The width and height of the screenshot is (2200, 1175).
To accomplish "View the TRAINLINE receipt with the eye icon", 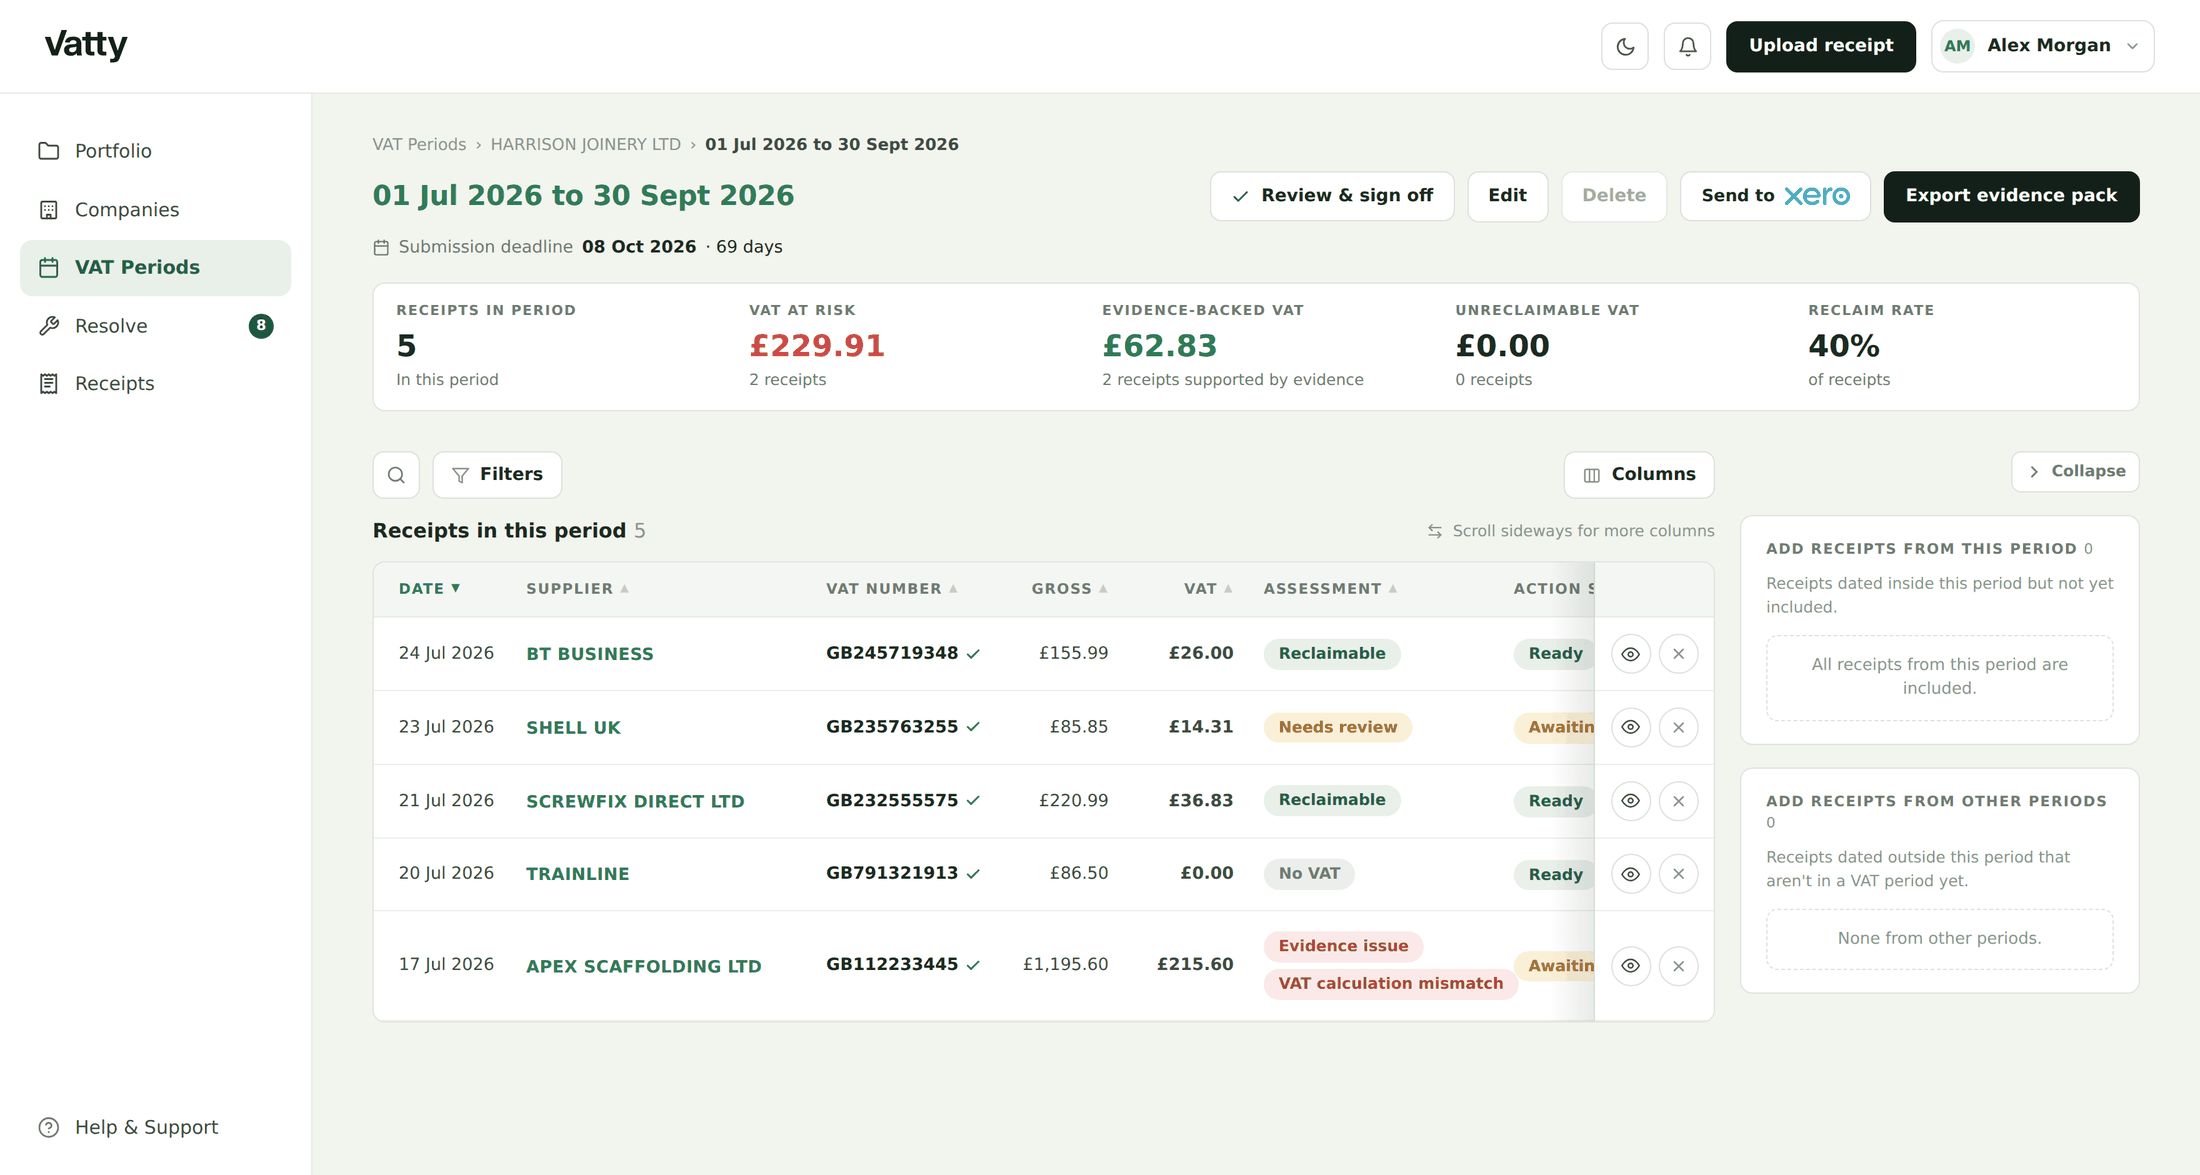I will click(x=1630, y=874).
